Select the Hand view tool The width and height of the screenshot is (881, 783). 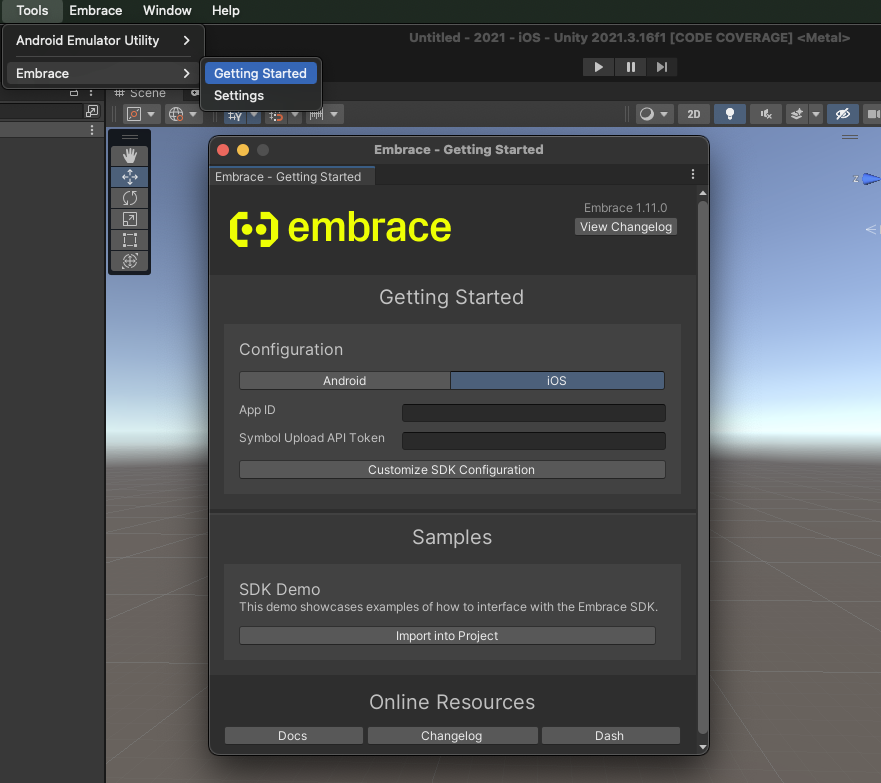[x=130, y=156]
